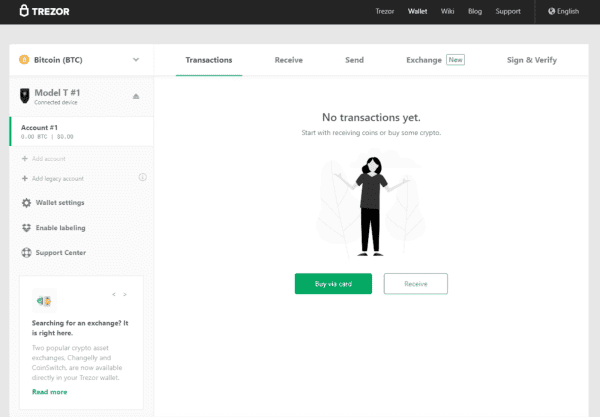
Task: Select Account #1 in the sidebar
Action: point(82,132)
